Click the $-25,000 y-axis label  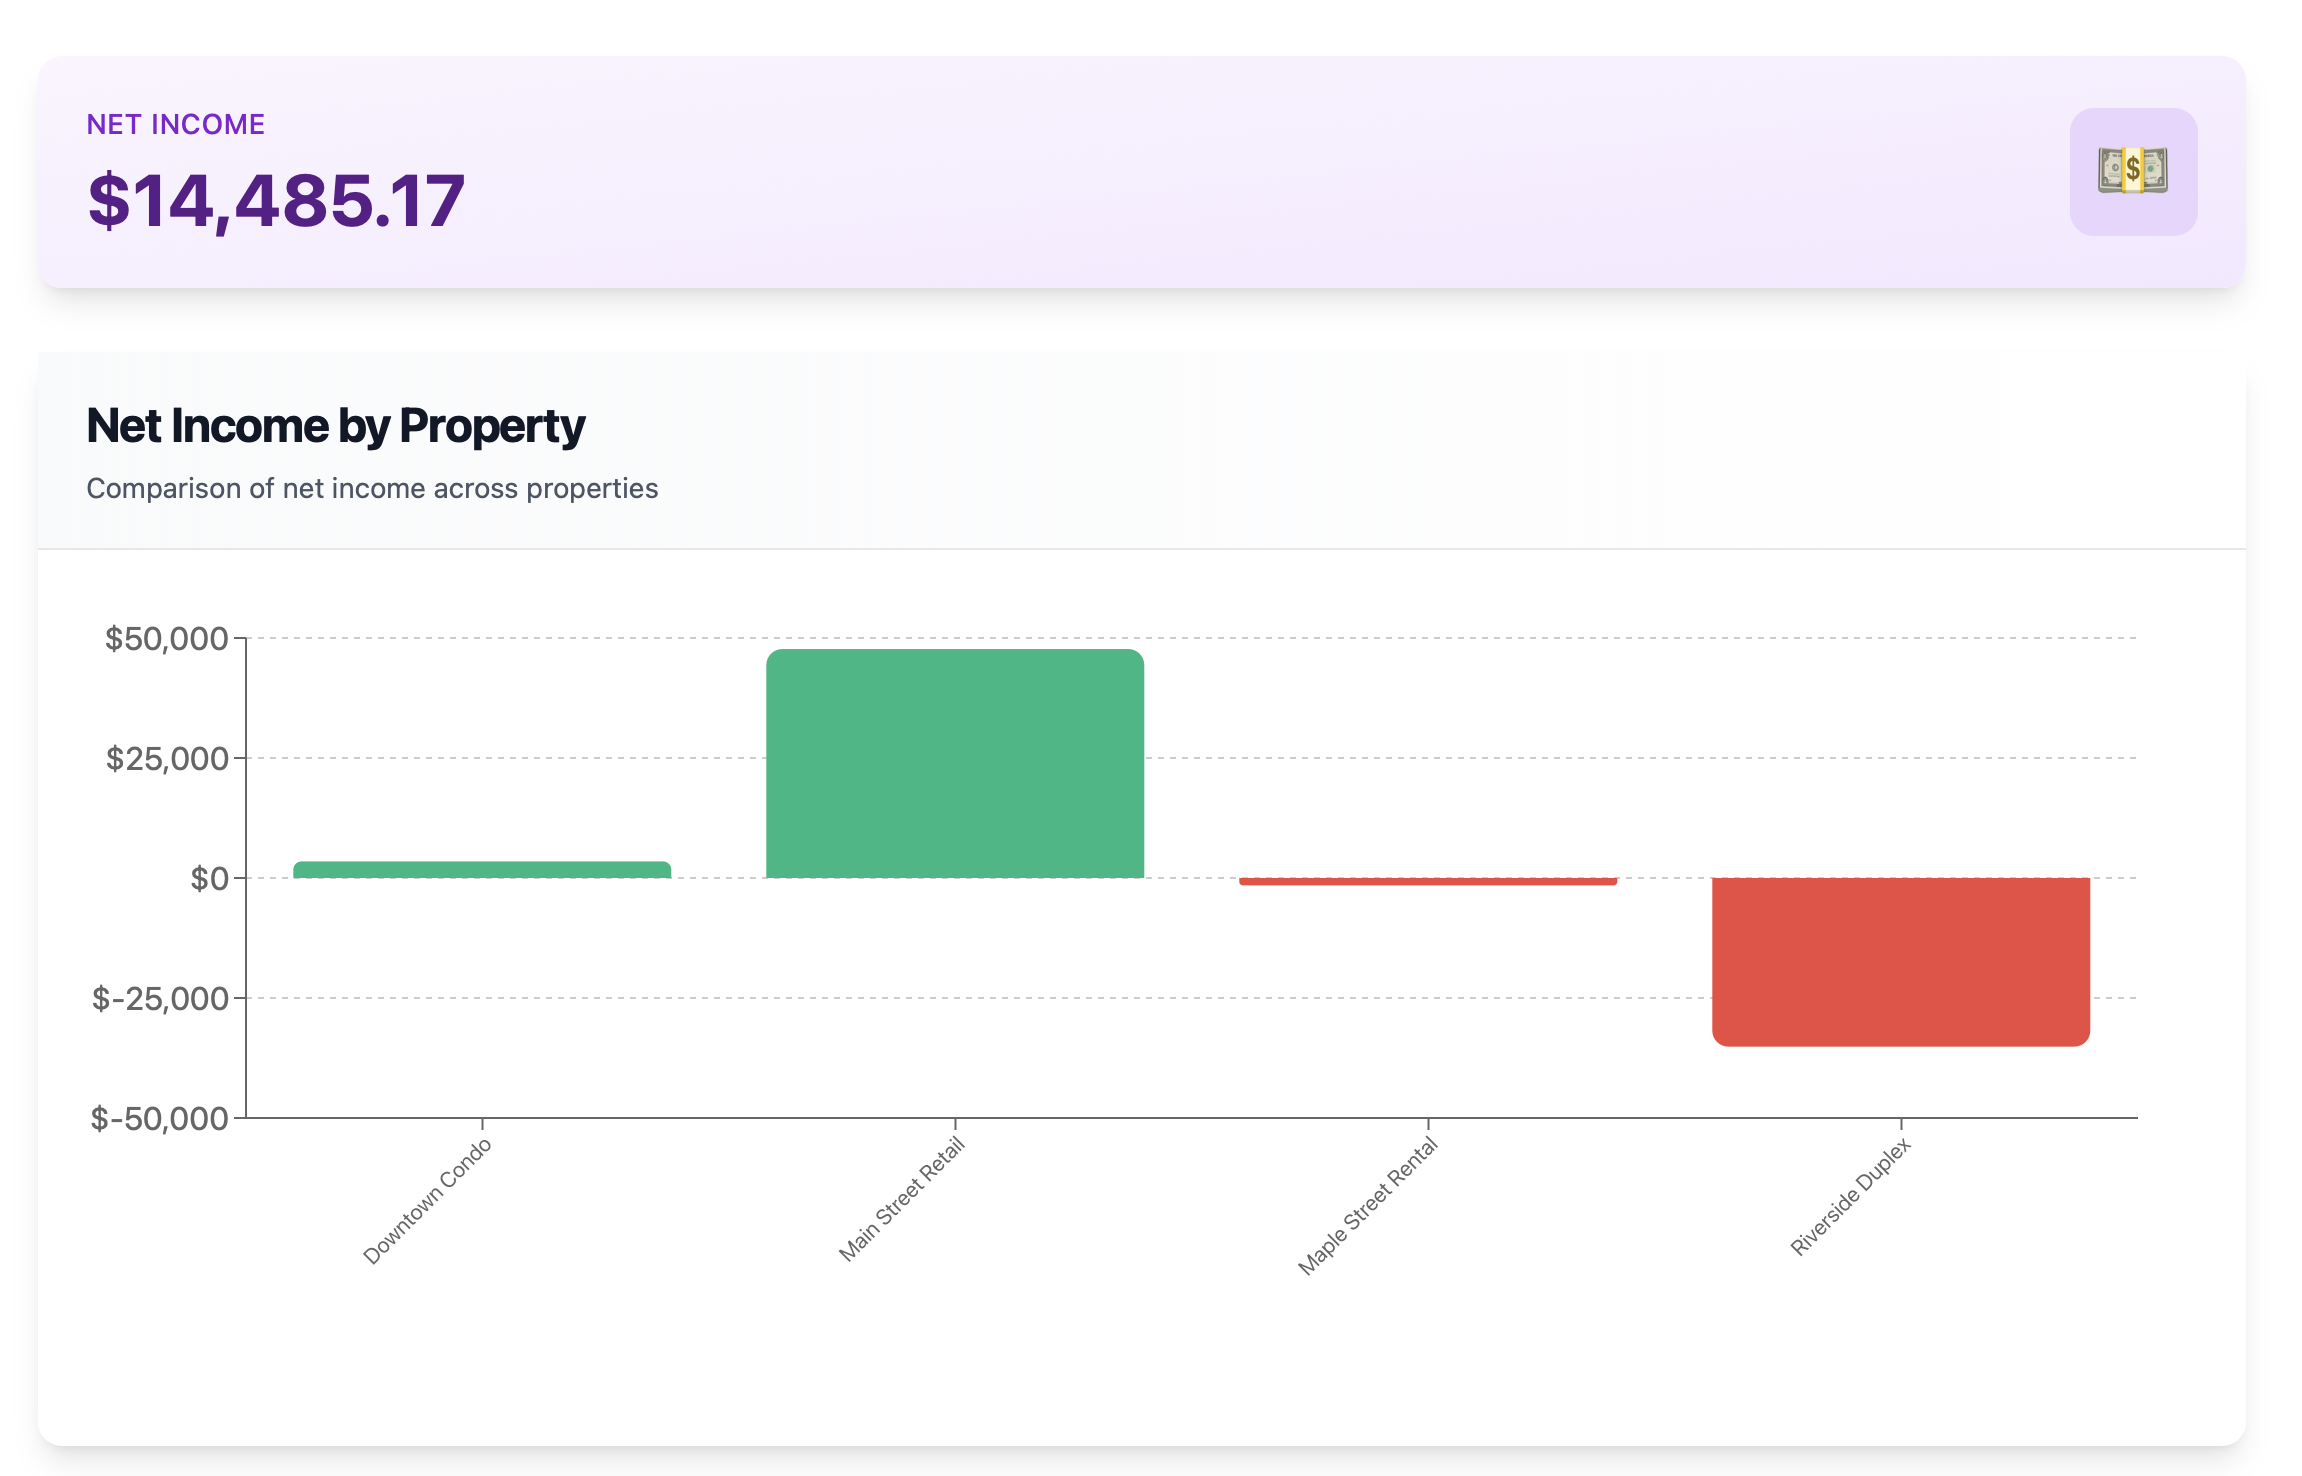(x=160, y=998)
